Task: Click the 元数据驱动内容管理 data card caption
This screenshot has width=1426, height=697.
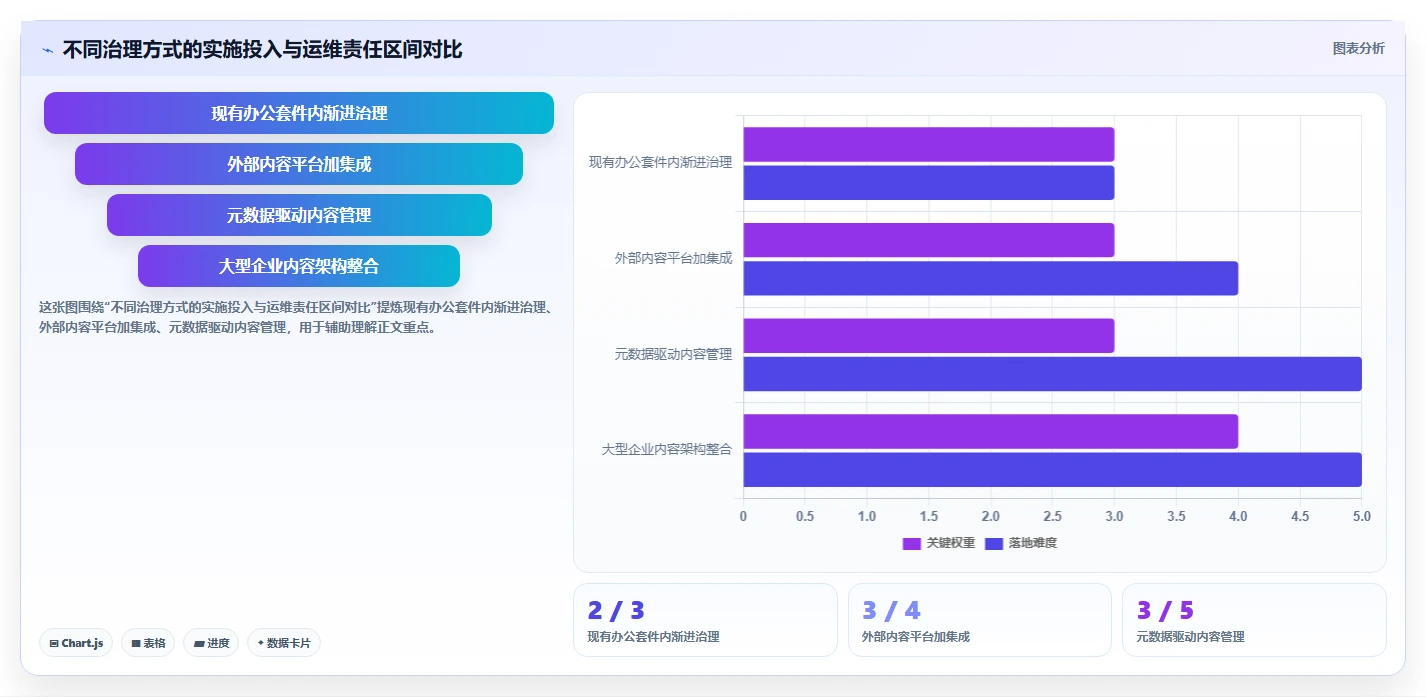Action: pos(1191,636)
